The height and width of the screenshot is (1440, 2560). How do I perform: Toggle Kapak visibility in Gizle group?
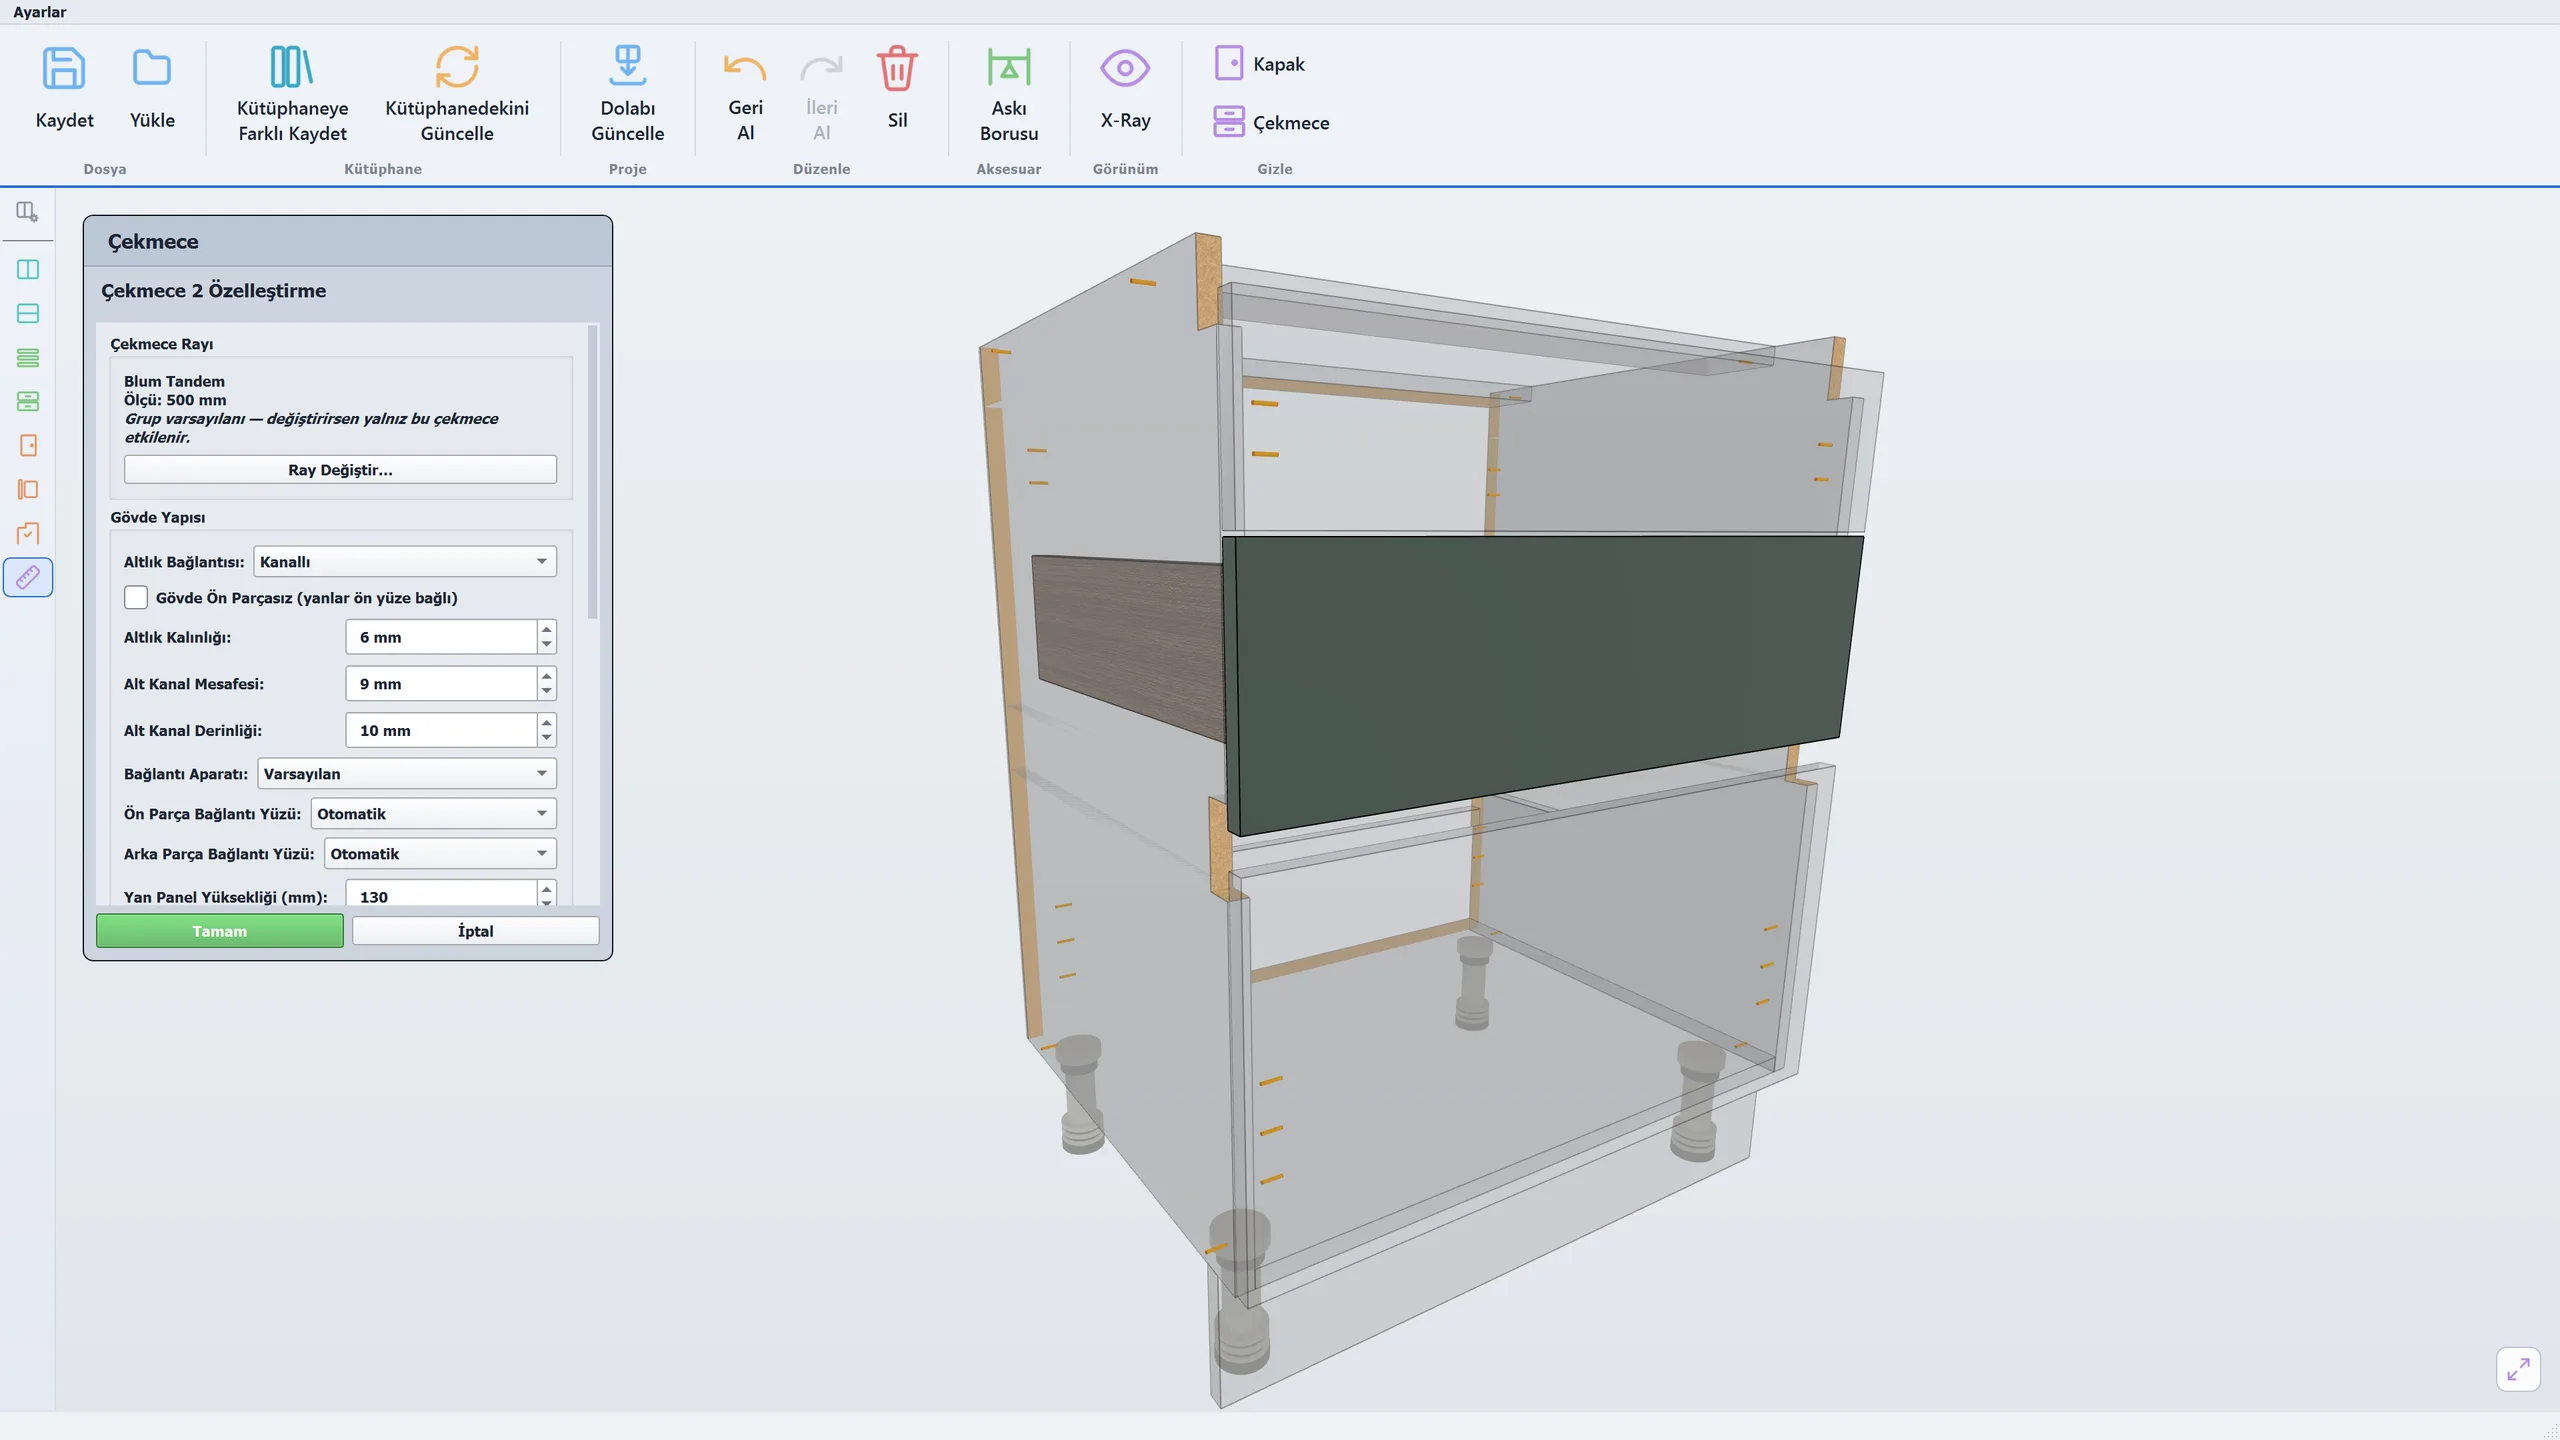1259,63
